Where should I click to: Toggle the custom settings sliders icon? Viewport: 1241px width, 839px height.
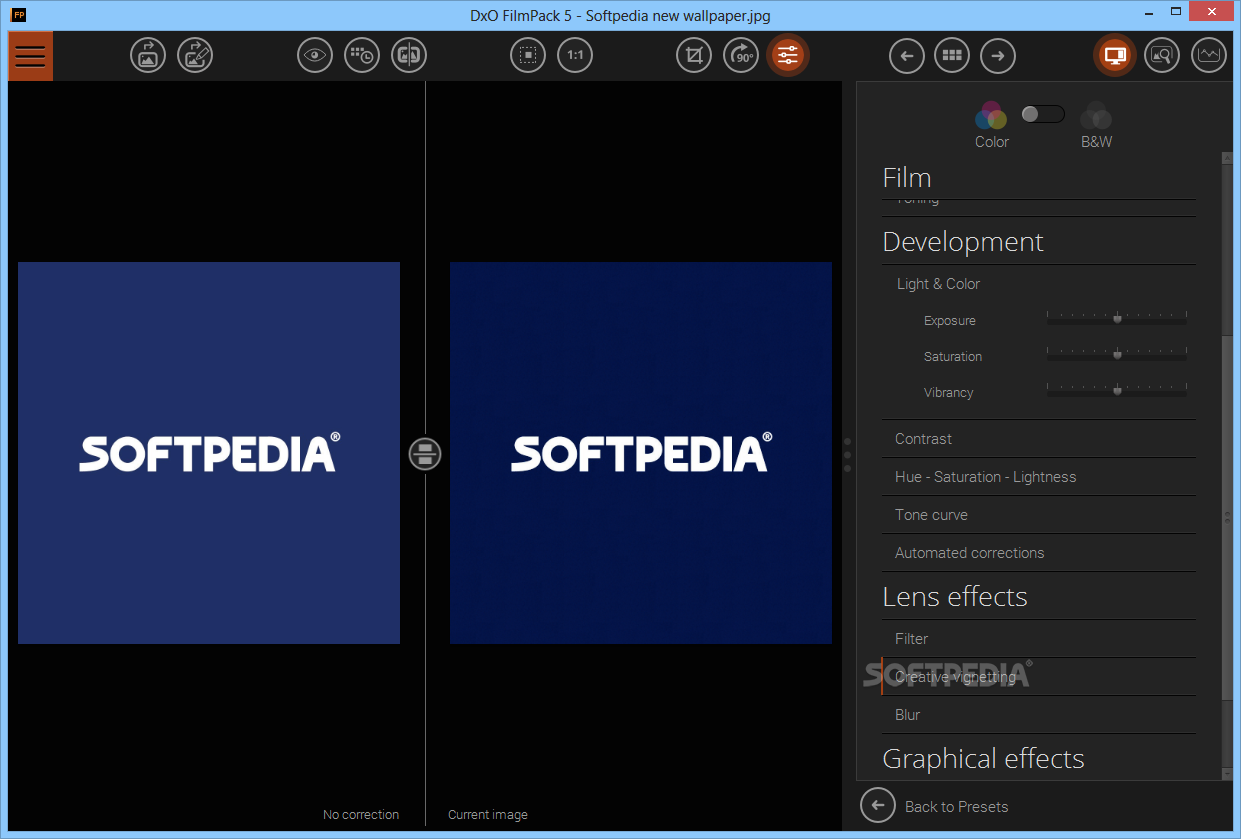coord(788,55)
